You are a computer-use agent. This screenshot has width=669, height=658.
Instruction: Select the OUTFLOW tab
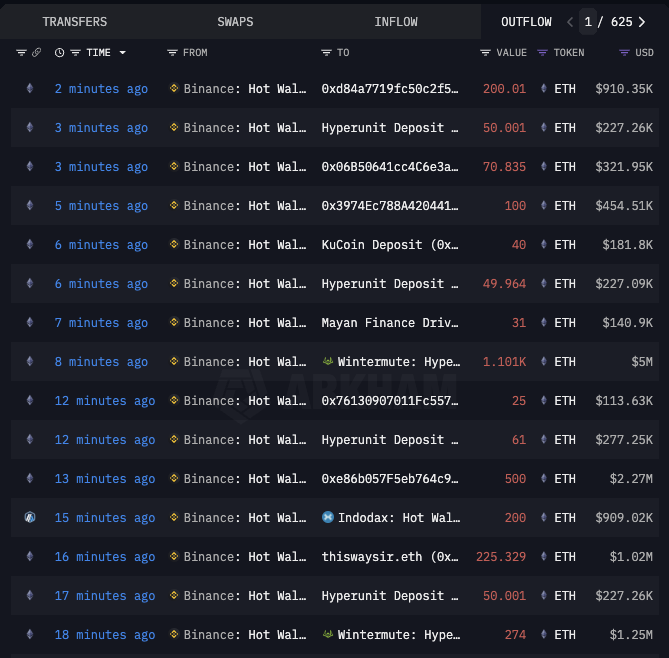point(526,22)
